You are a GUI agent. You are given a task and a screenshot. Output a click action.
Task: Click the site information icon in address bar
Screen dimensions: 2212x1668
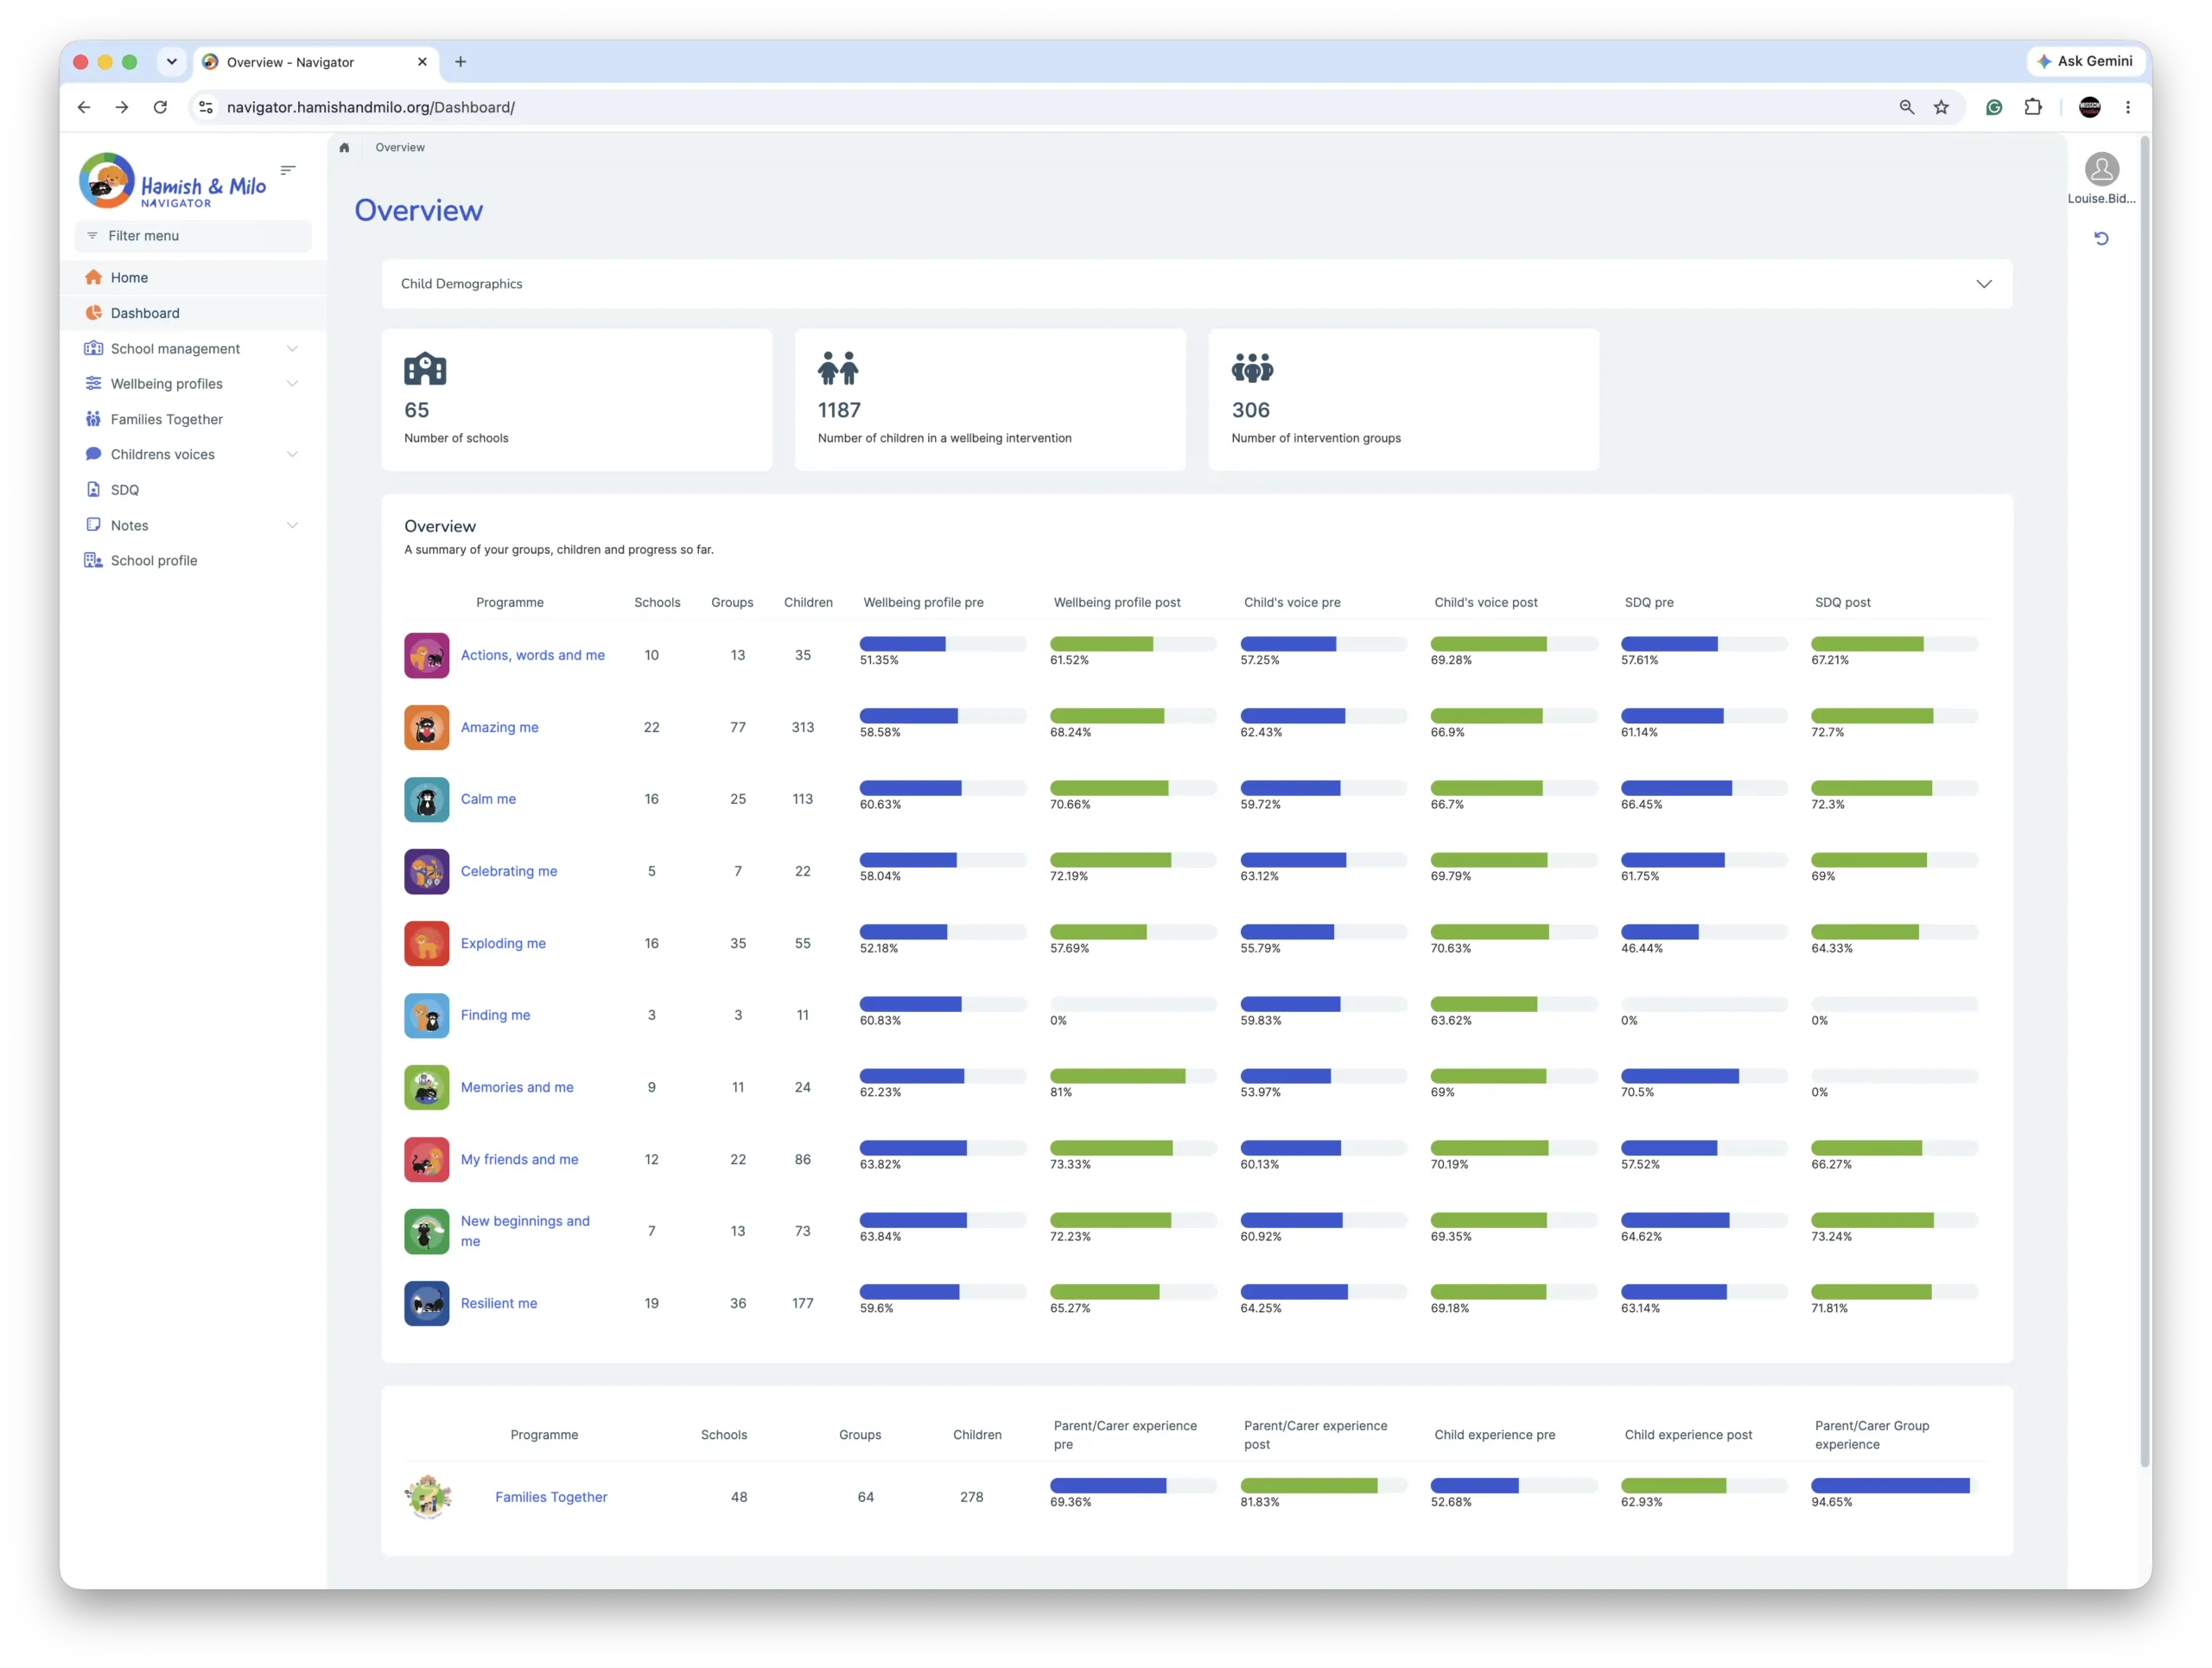click(x=206, y=107)
